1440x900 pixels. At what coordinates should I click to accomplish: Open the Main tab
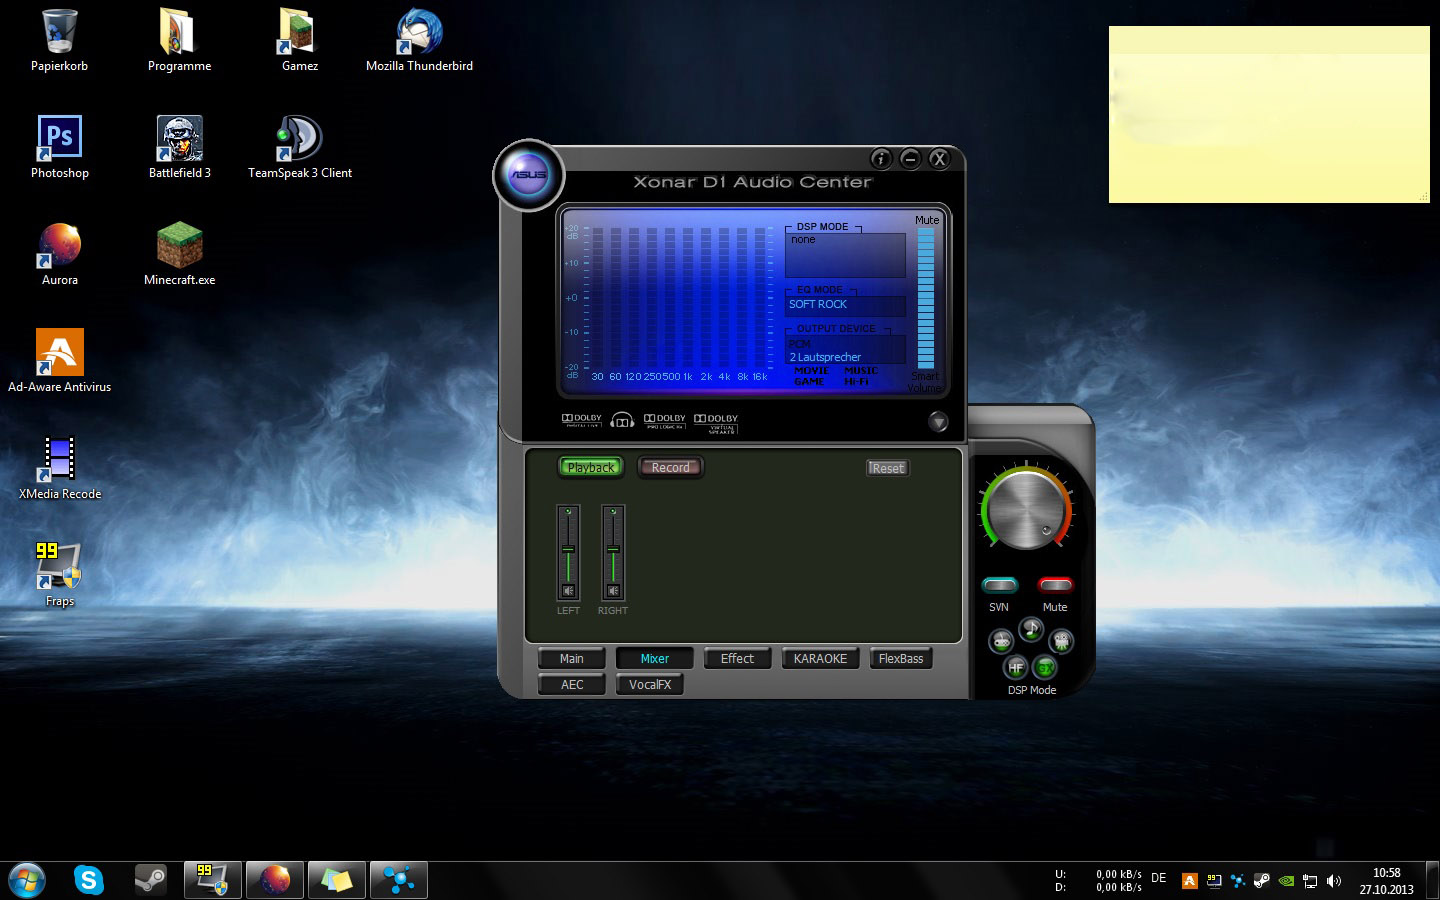(x=572, y=658)
